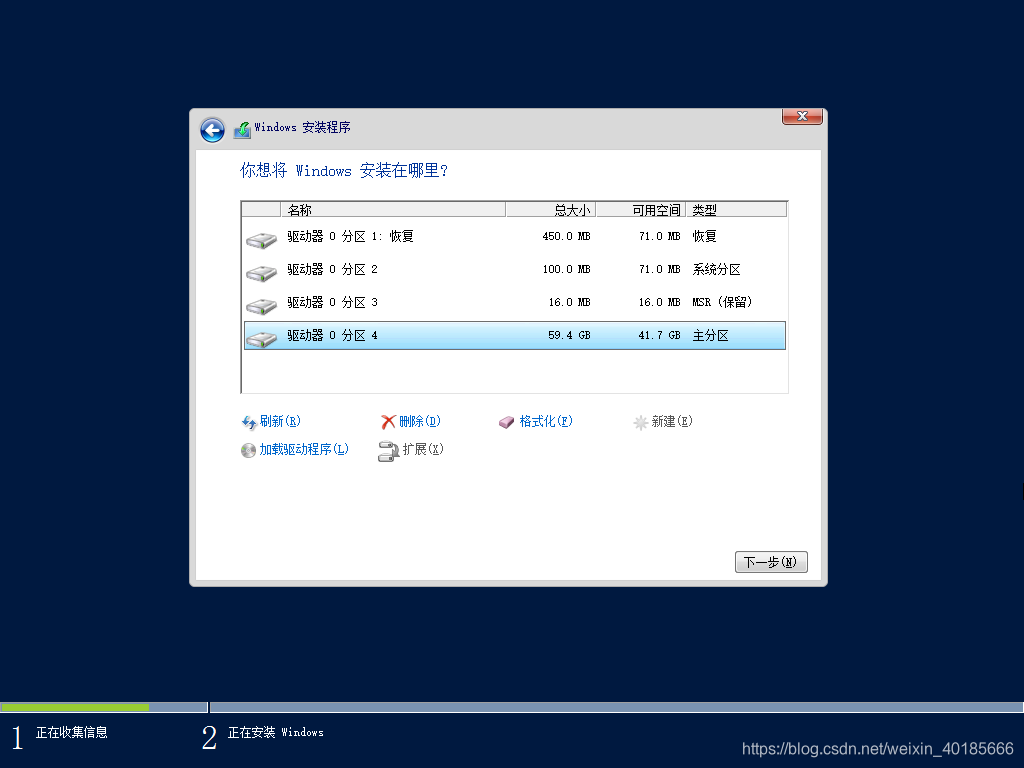
Task: Select row 驱动器 0 分区 3
Action: 515,302
